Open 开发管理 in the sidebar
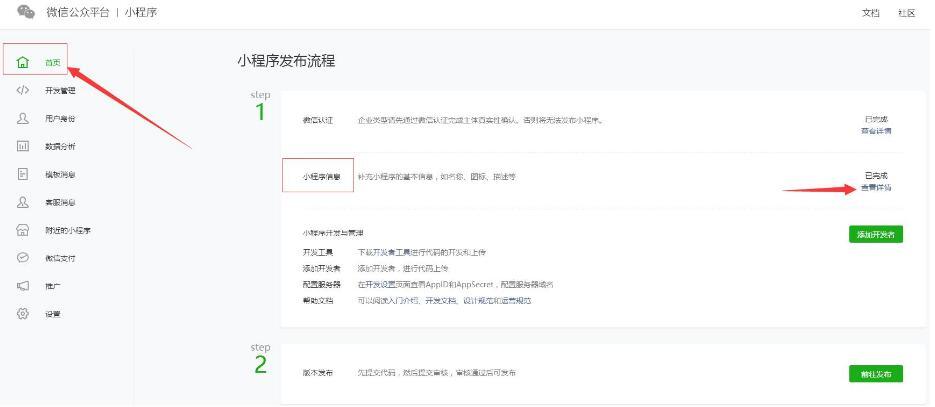This screenshot has width=935, height=407. pyautogui.click(x=60, y=91)
